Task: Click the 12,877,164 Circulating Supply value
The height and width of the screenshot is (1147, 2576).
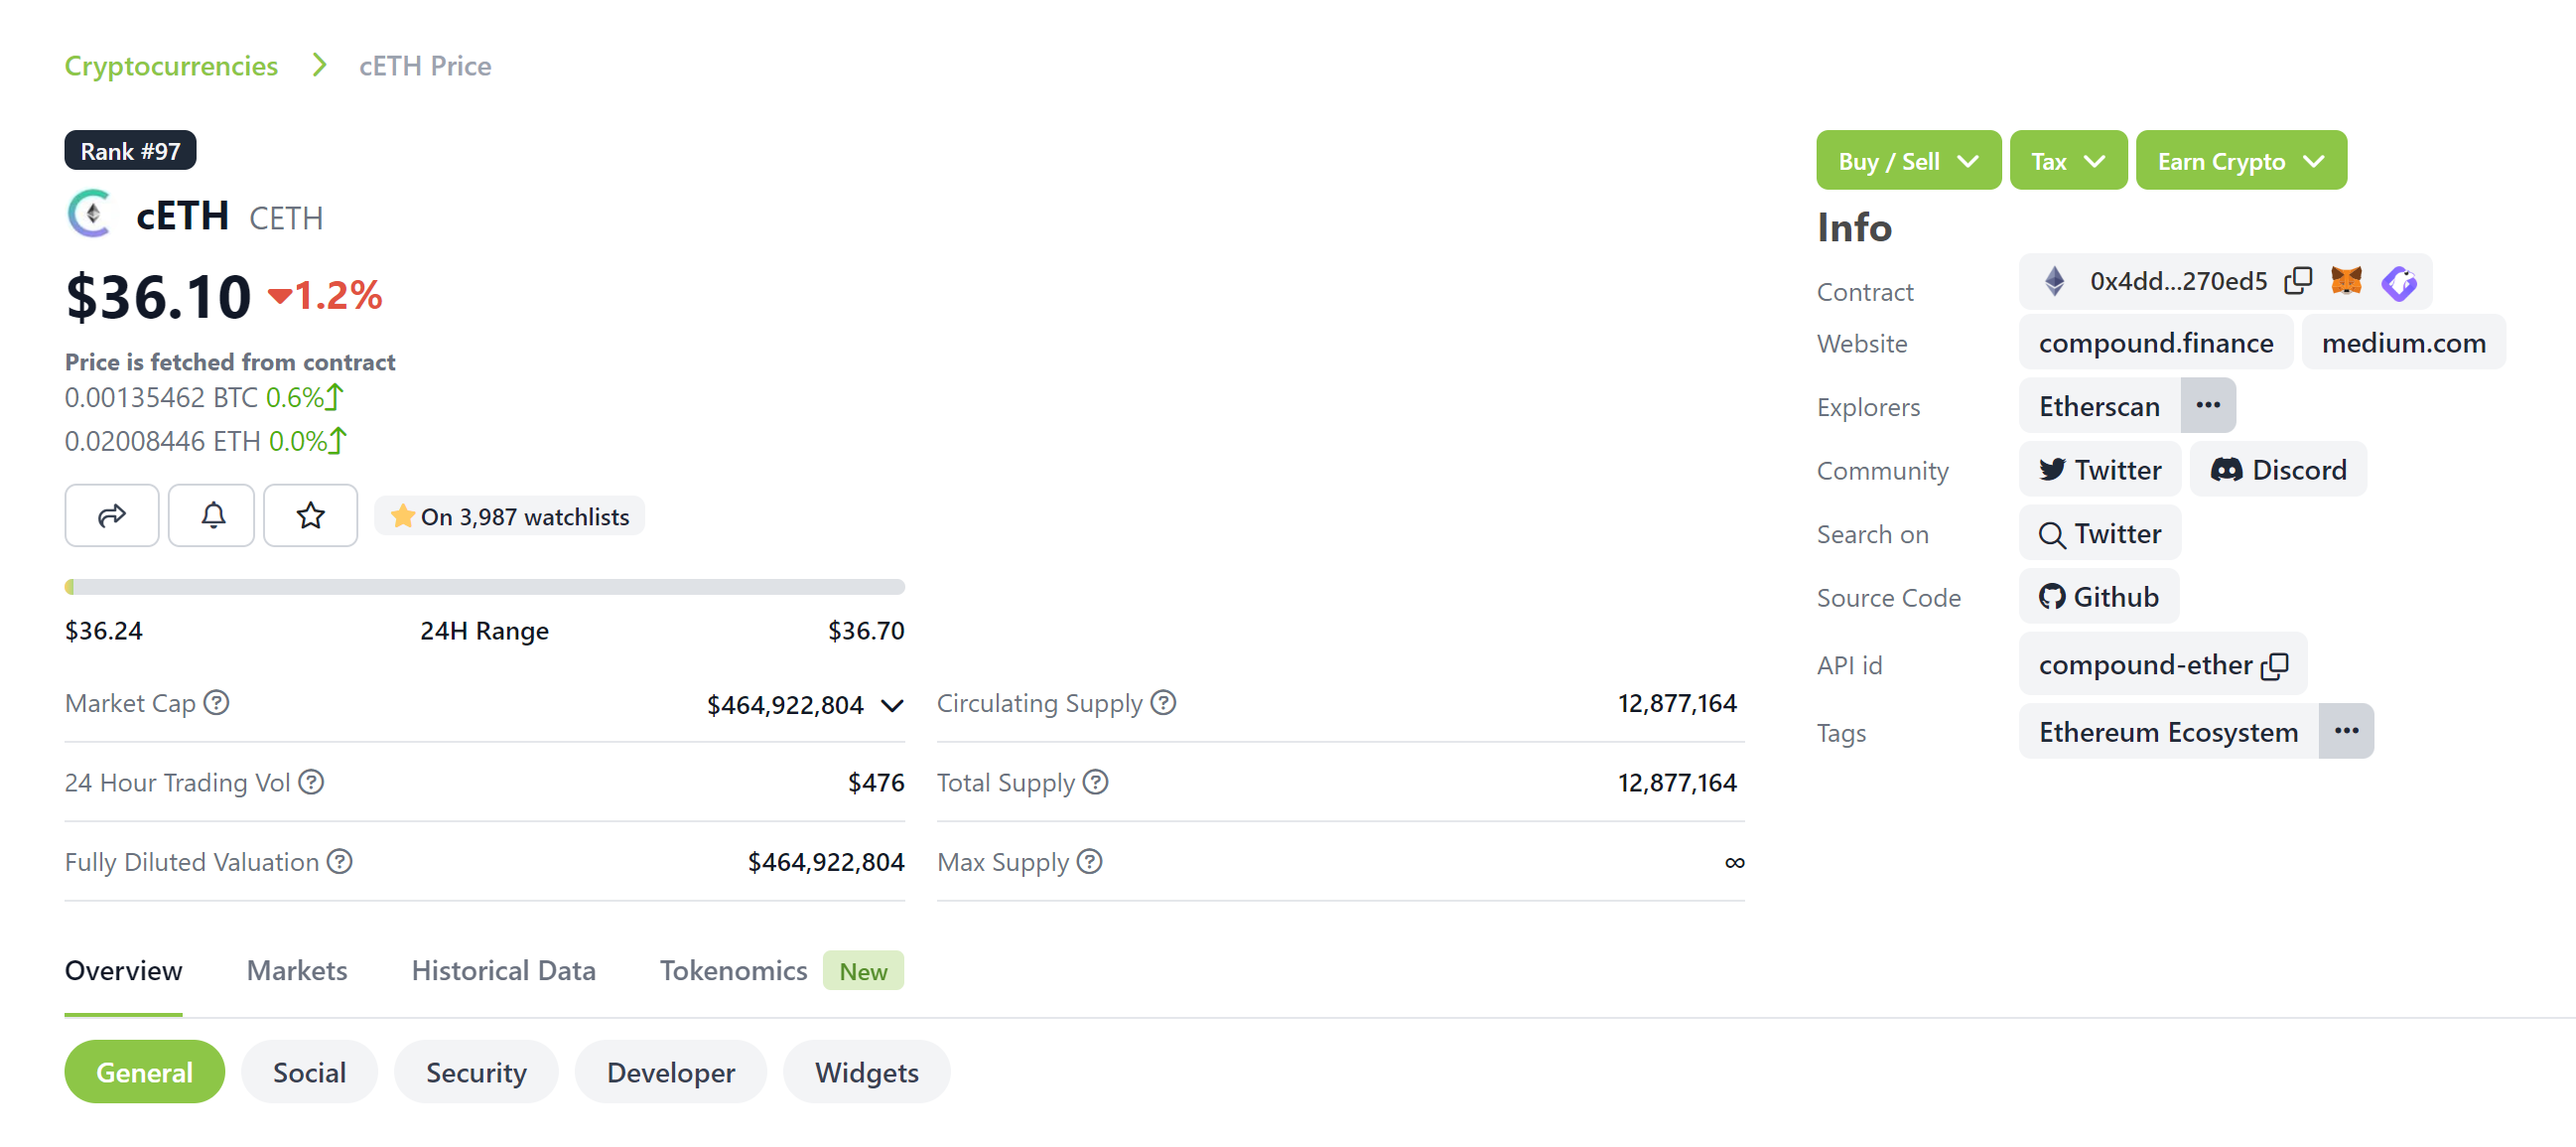Action: point(1677,703)
